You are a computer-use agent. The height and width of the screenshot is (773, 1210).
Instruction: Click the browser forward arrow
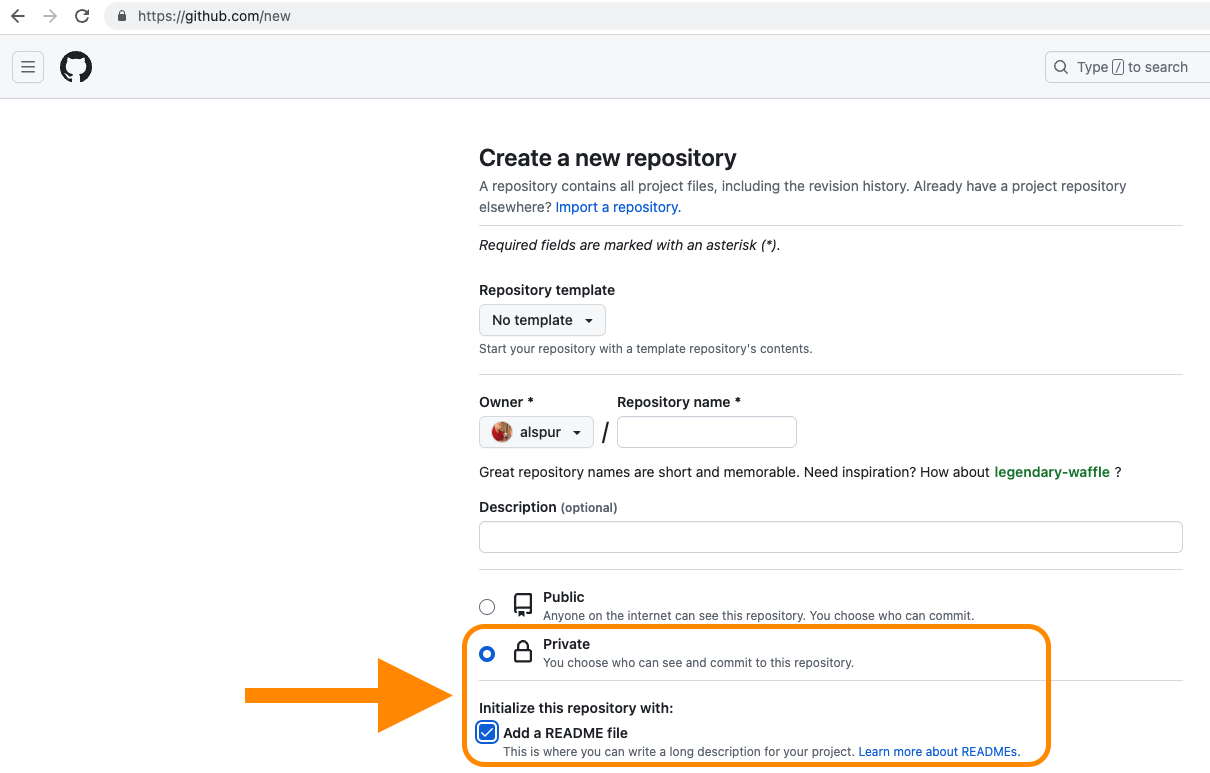click(x=50, y=16)
